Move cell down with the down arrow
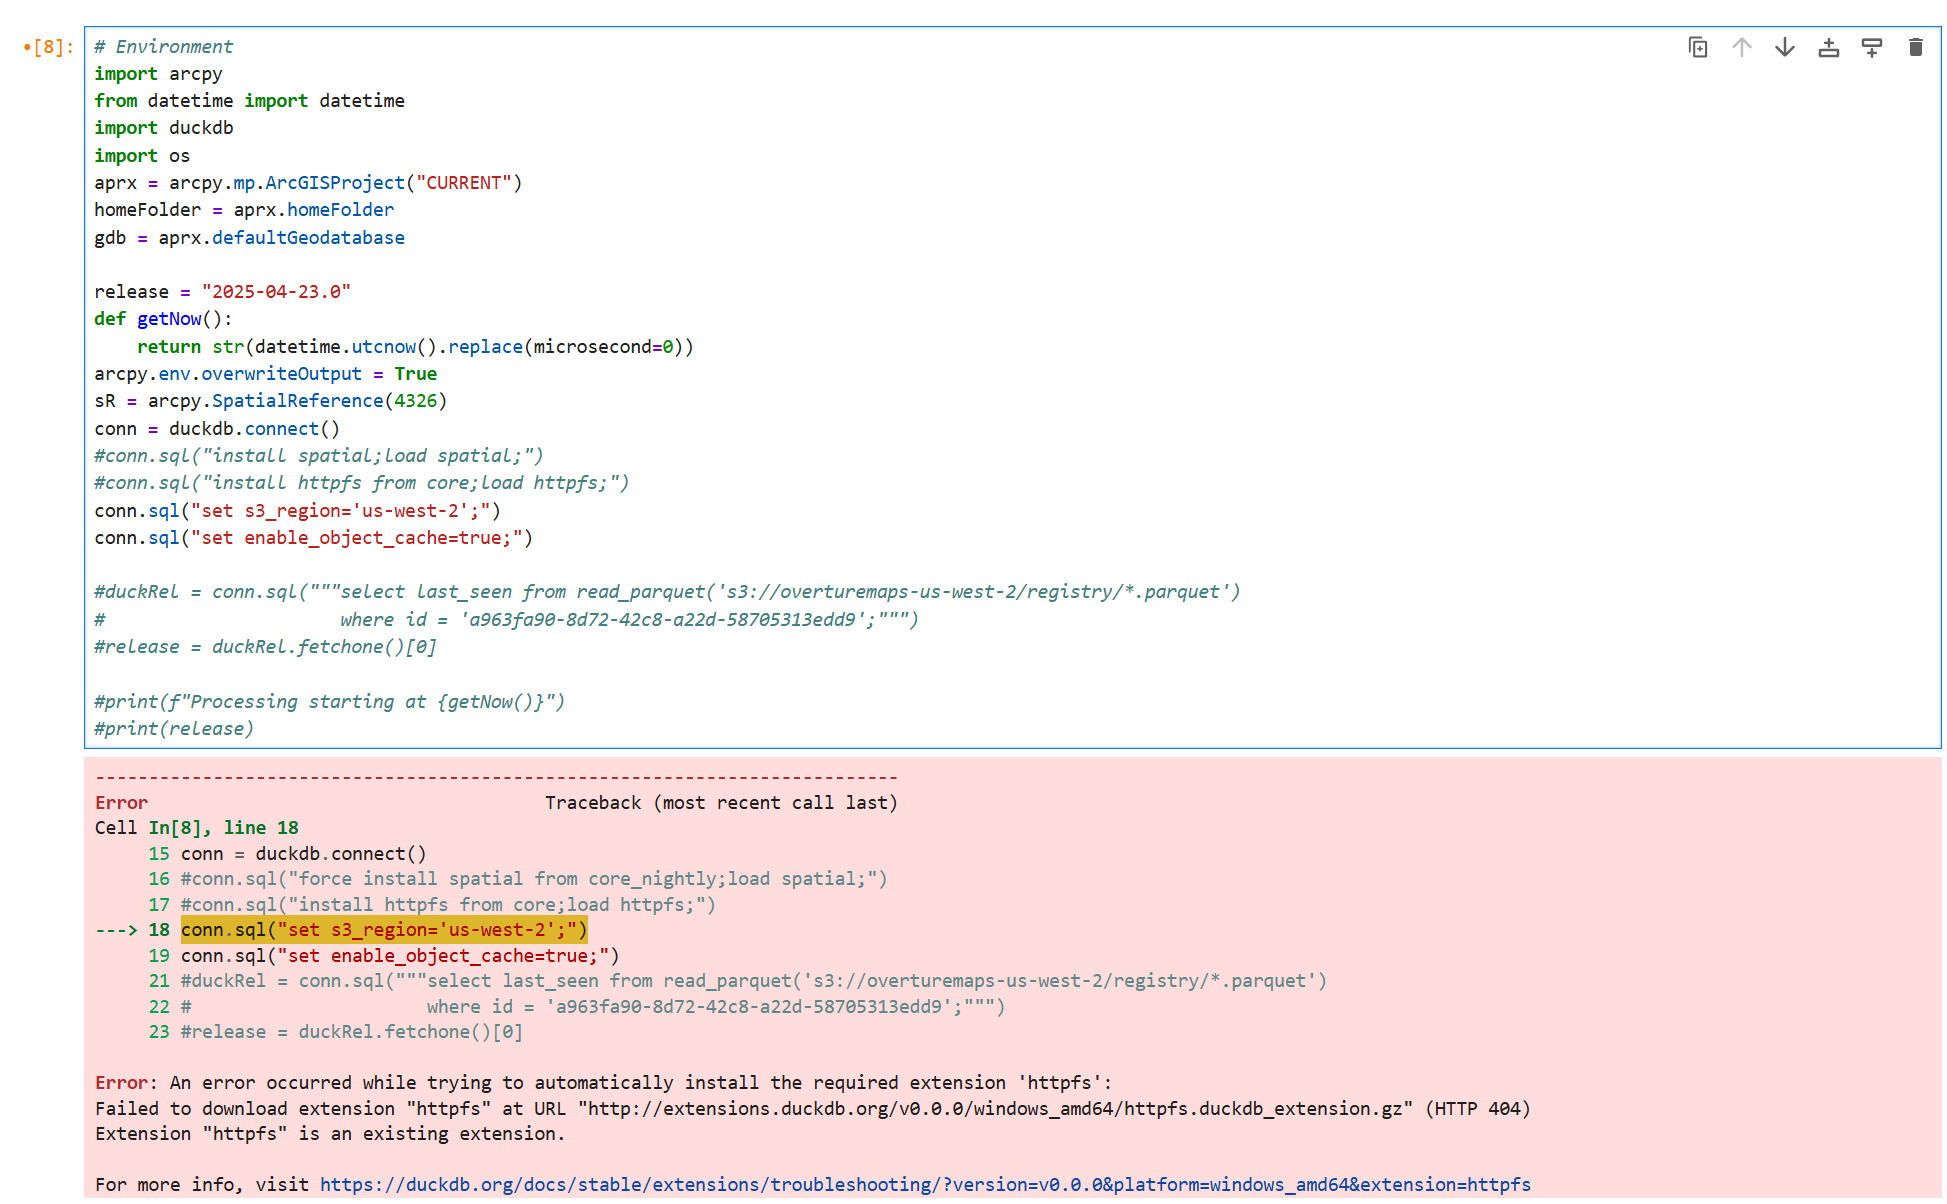Screen dimensions: 1947x1204 pyautogui.click(x=1785, y=47)
